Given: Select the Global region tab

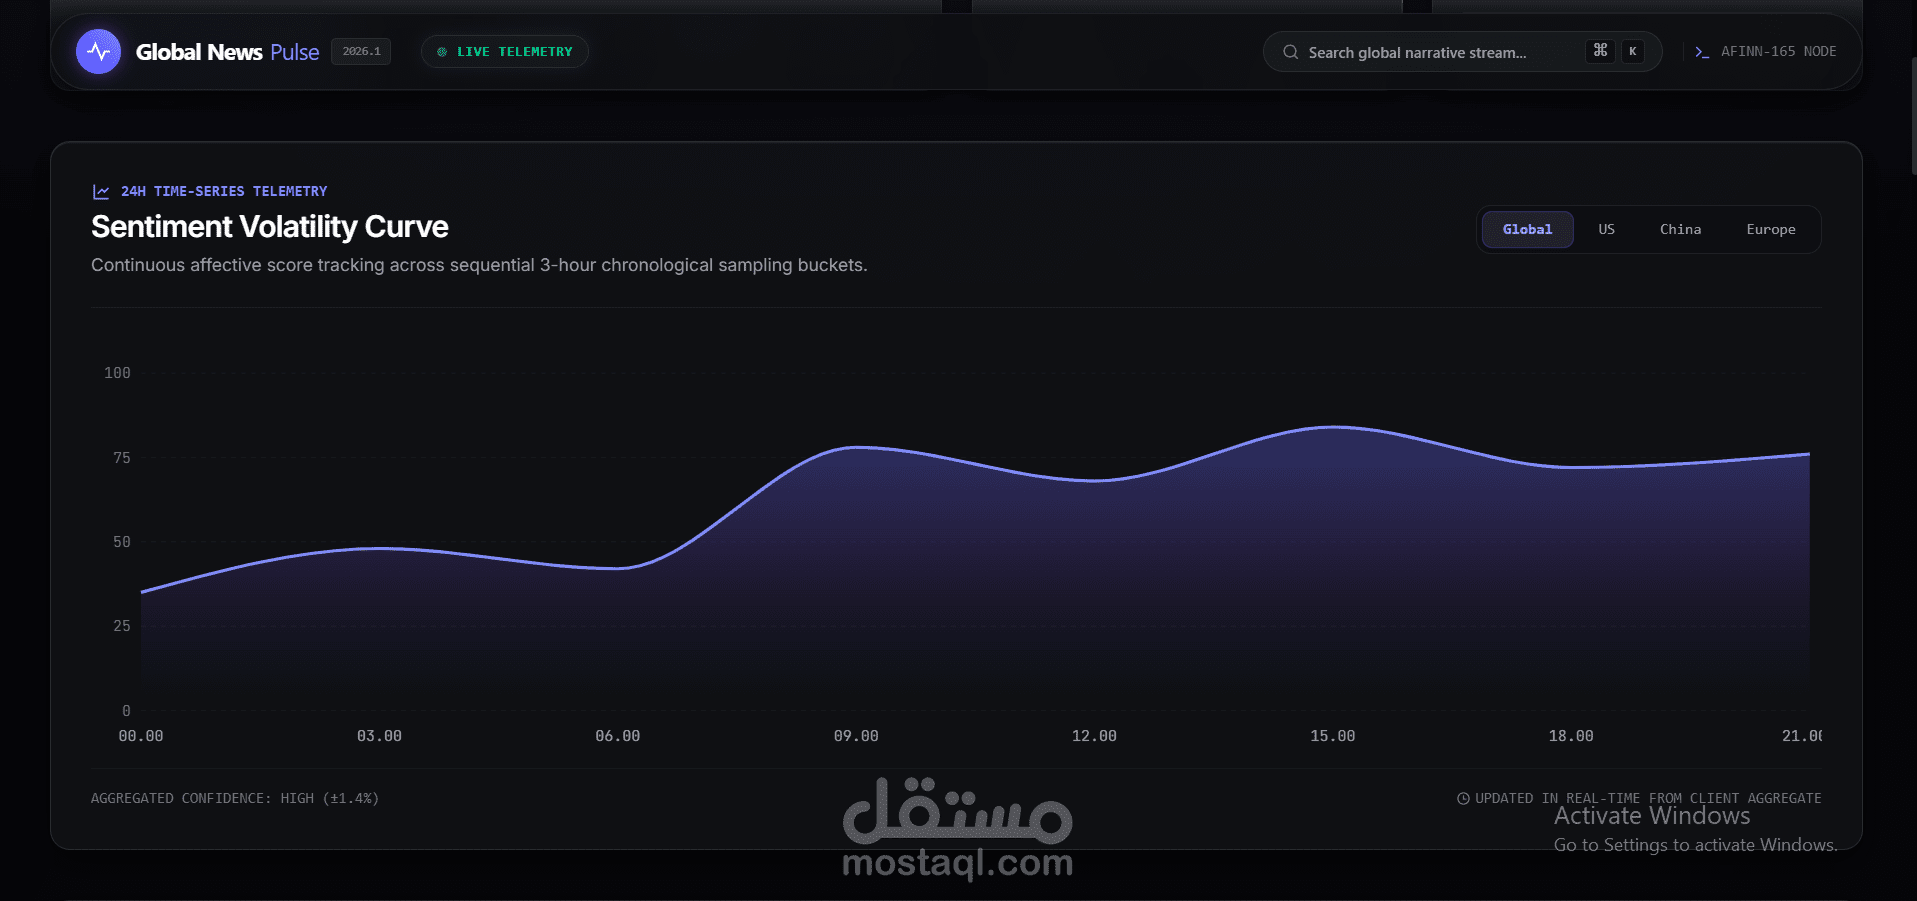Looking at the screenshot, I should tap(1527, 229).
